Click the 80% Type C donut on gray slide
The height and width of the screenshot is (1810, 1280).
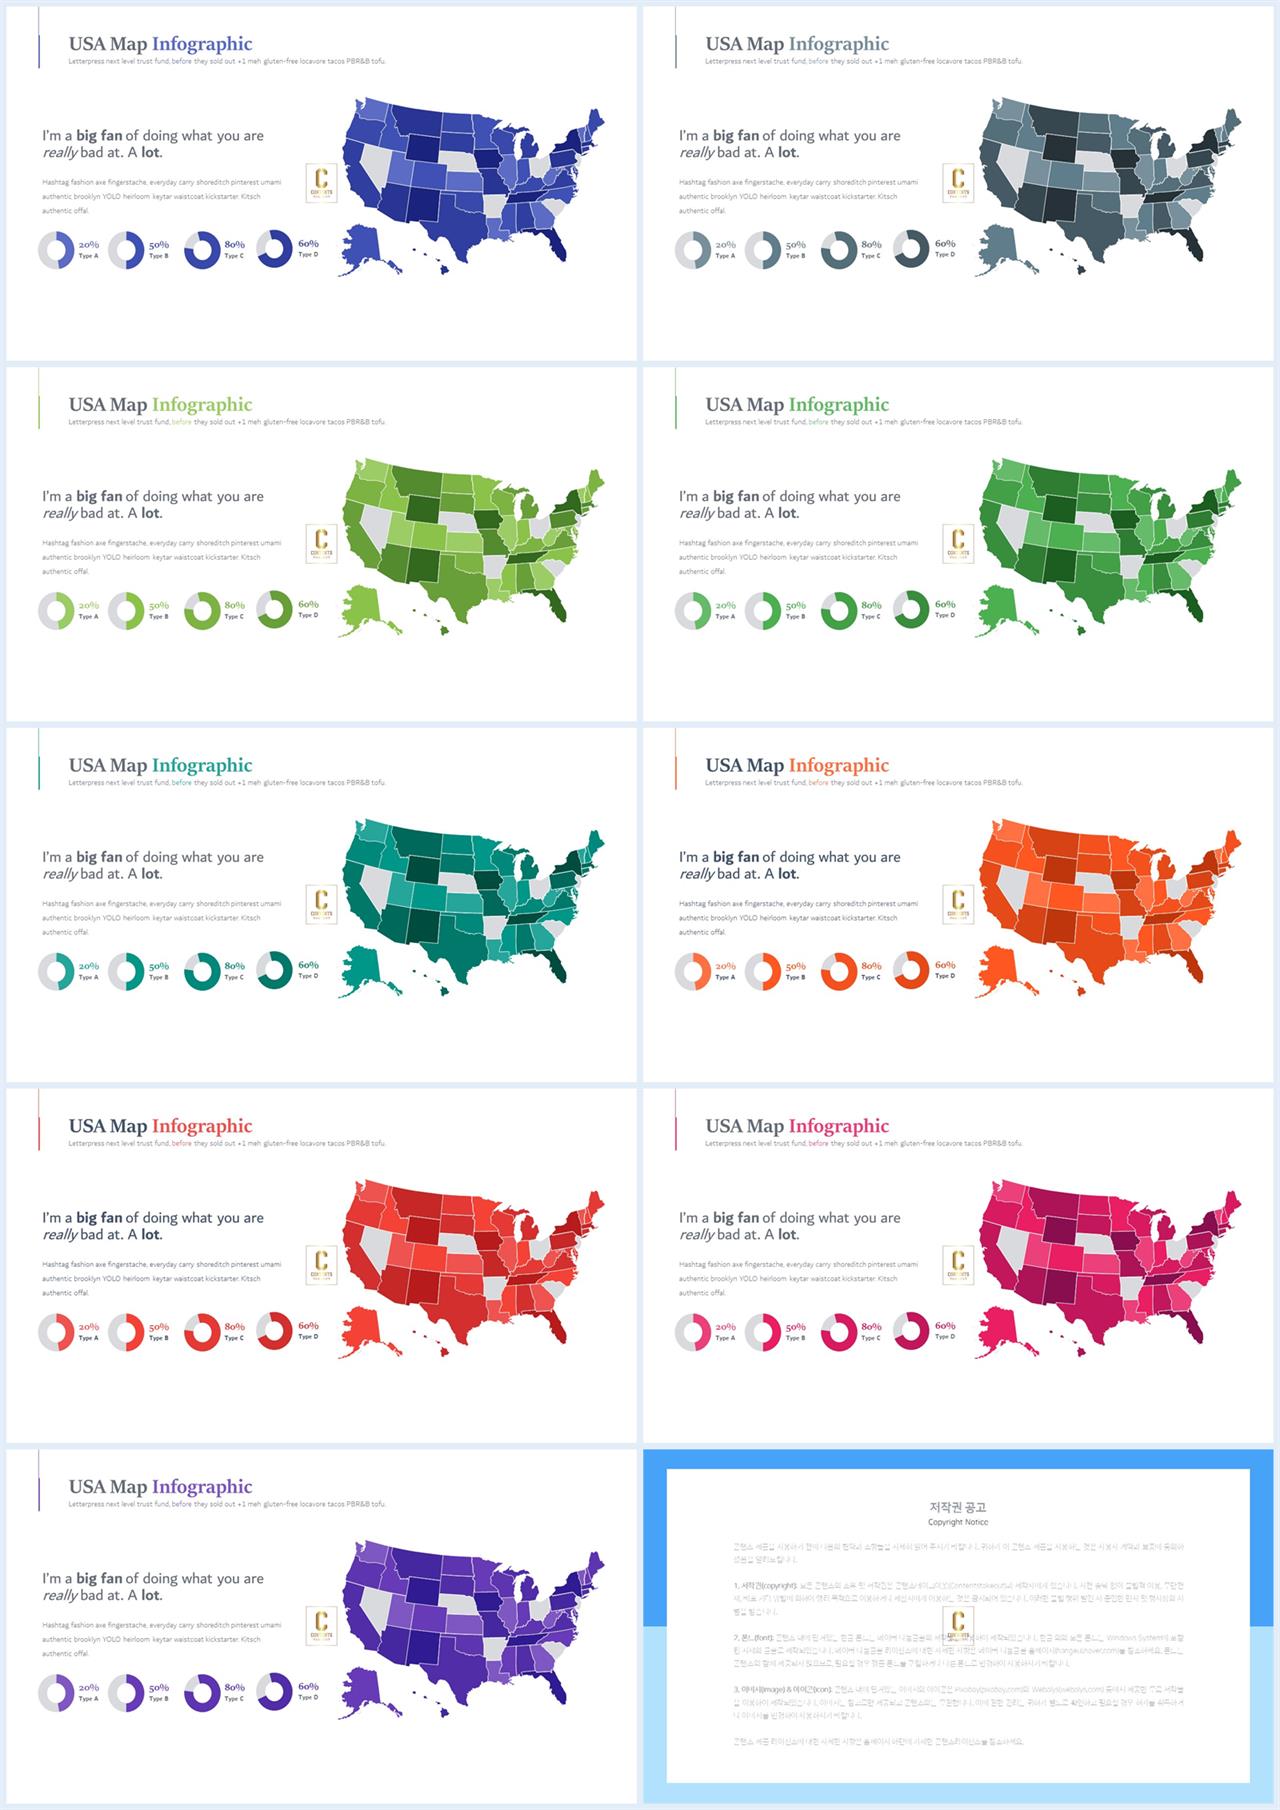(x=838, y=250)
